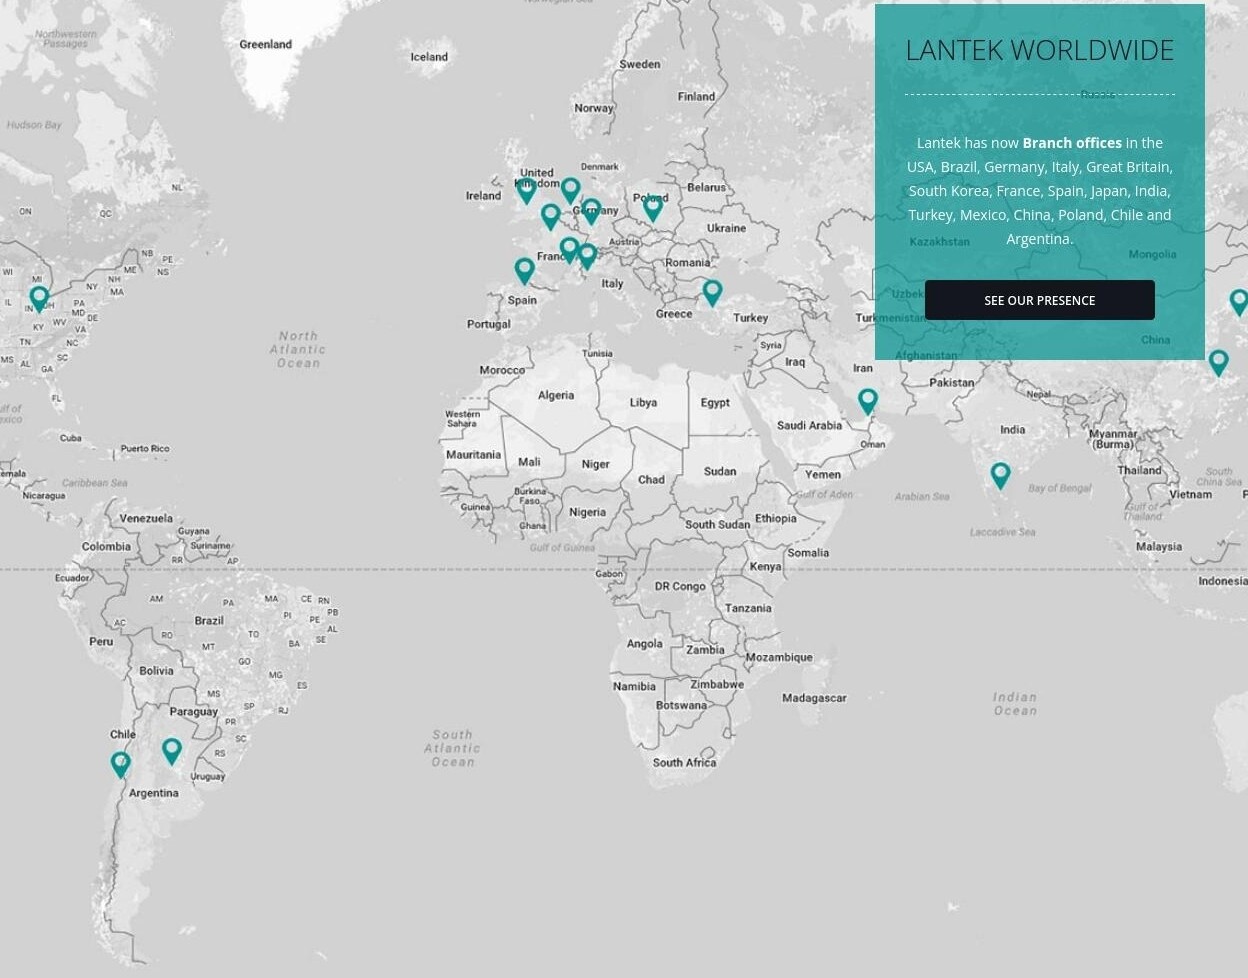Select the map pin over the United Kingdom label
Image resolution: width=1248 pixels, height=978 pixels.
coord(527,191)
